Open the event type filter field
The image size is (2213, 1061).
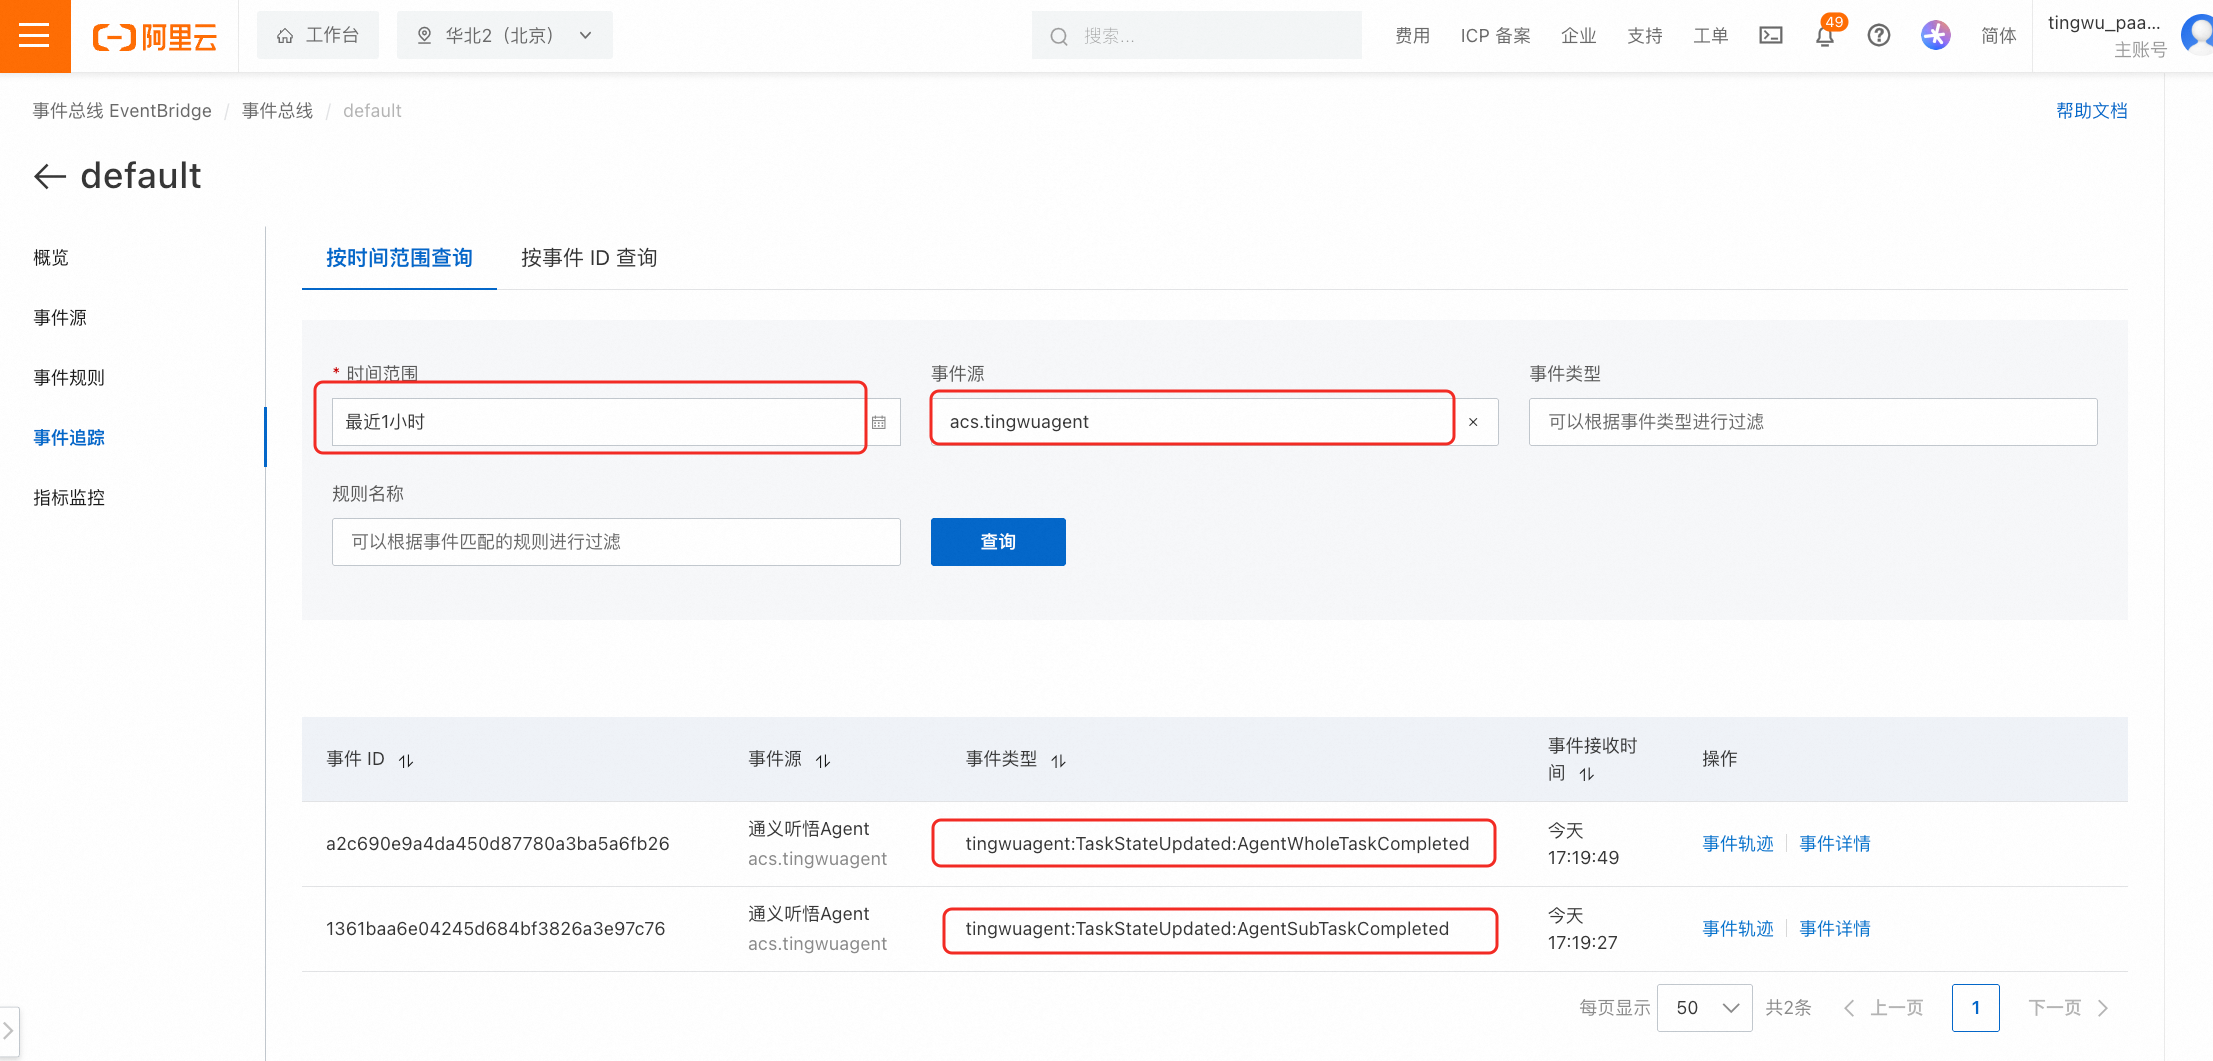click(x=1812, y=422)
